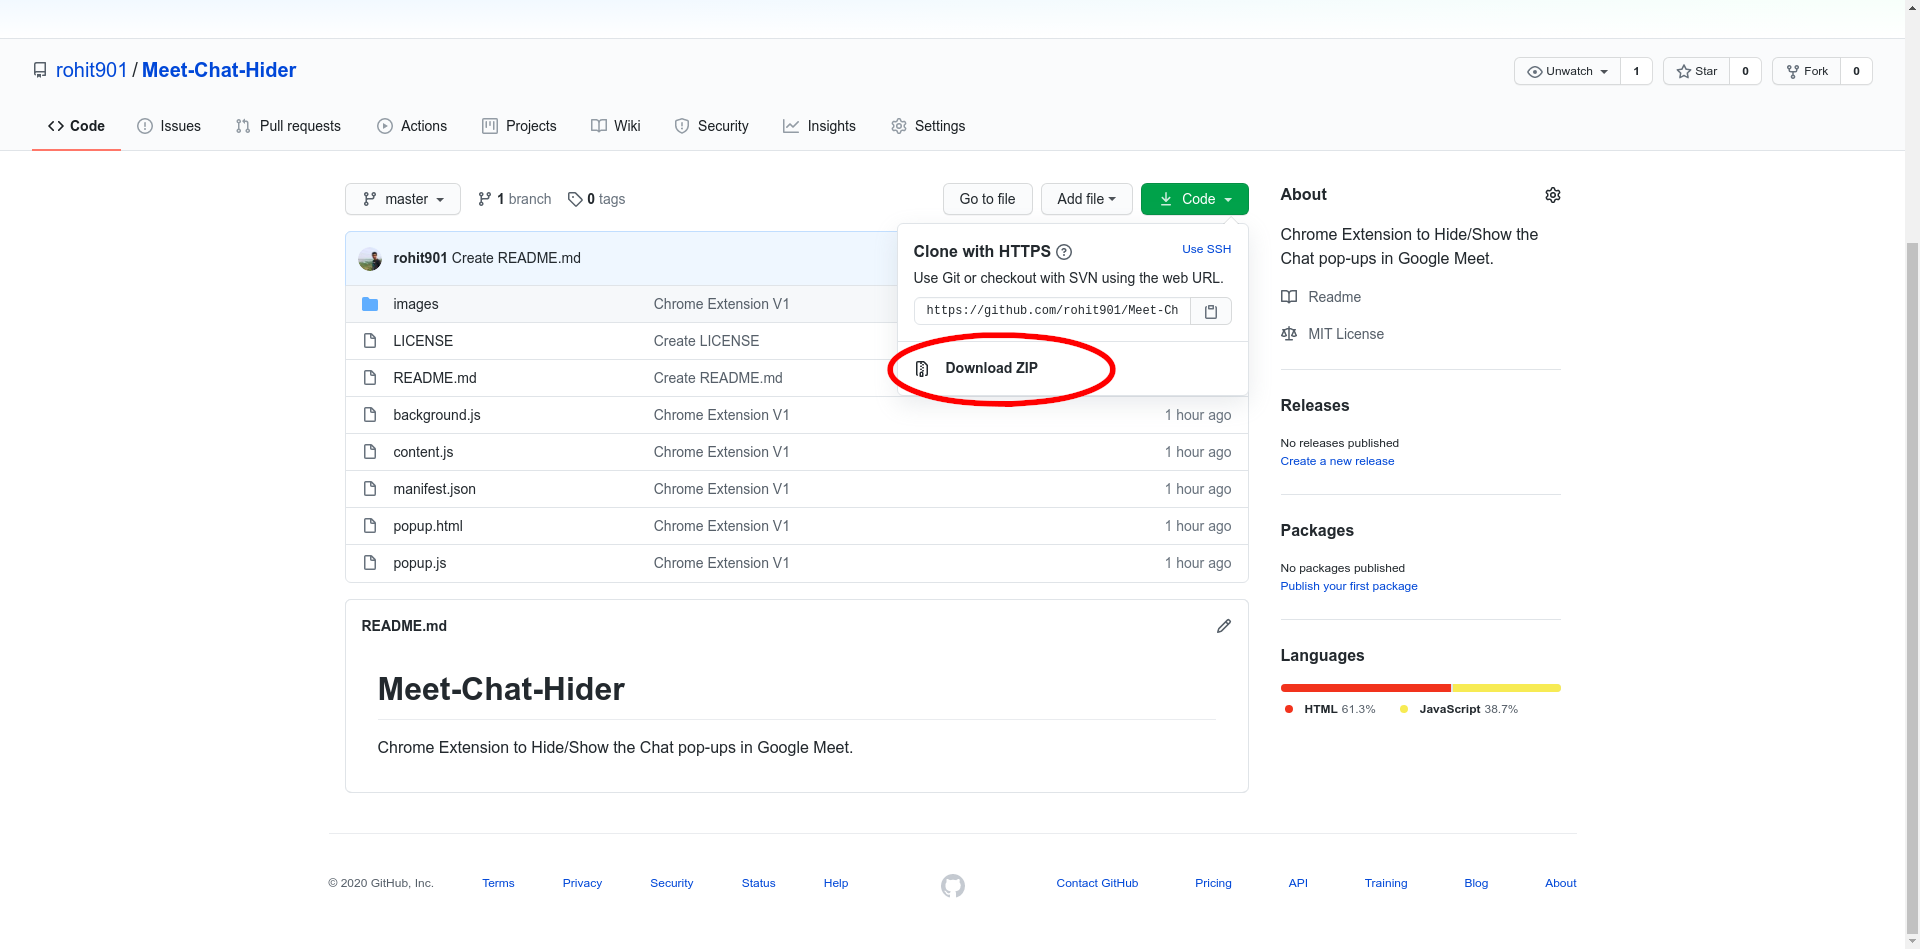Click the images folder icon
Image resolution: width=1920 pixels, height=949 pixels.
[370, 304]
